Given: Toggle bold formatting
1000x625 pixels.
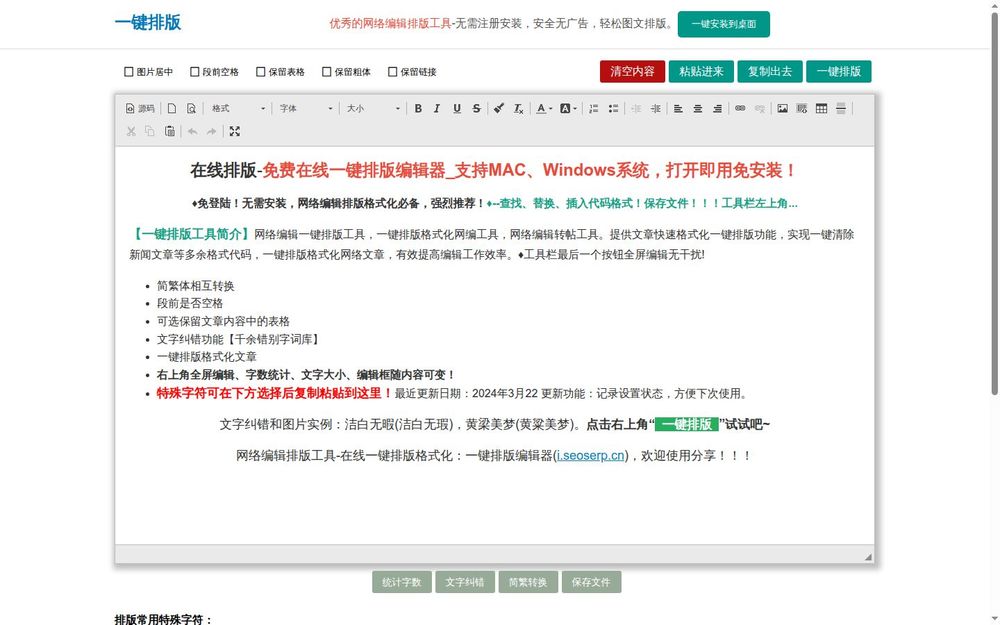Looking at the screenshot, I should coord(419,108).
